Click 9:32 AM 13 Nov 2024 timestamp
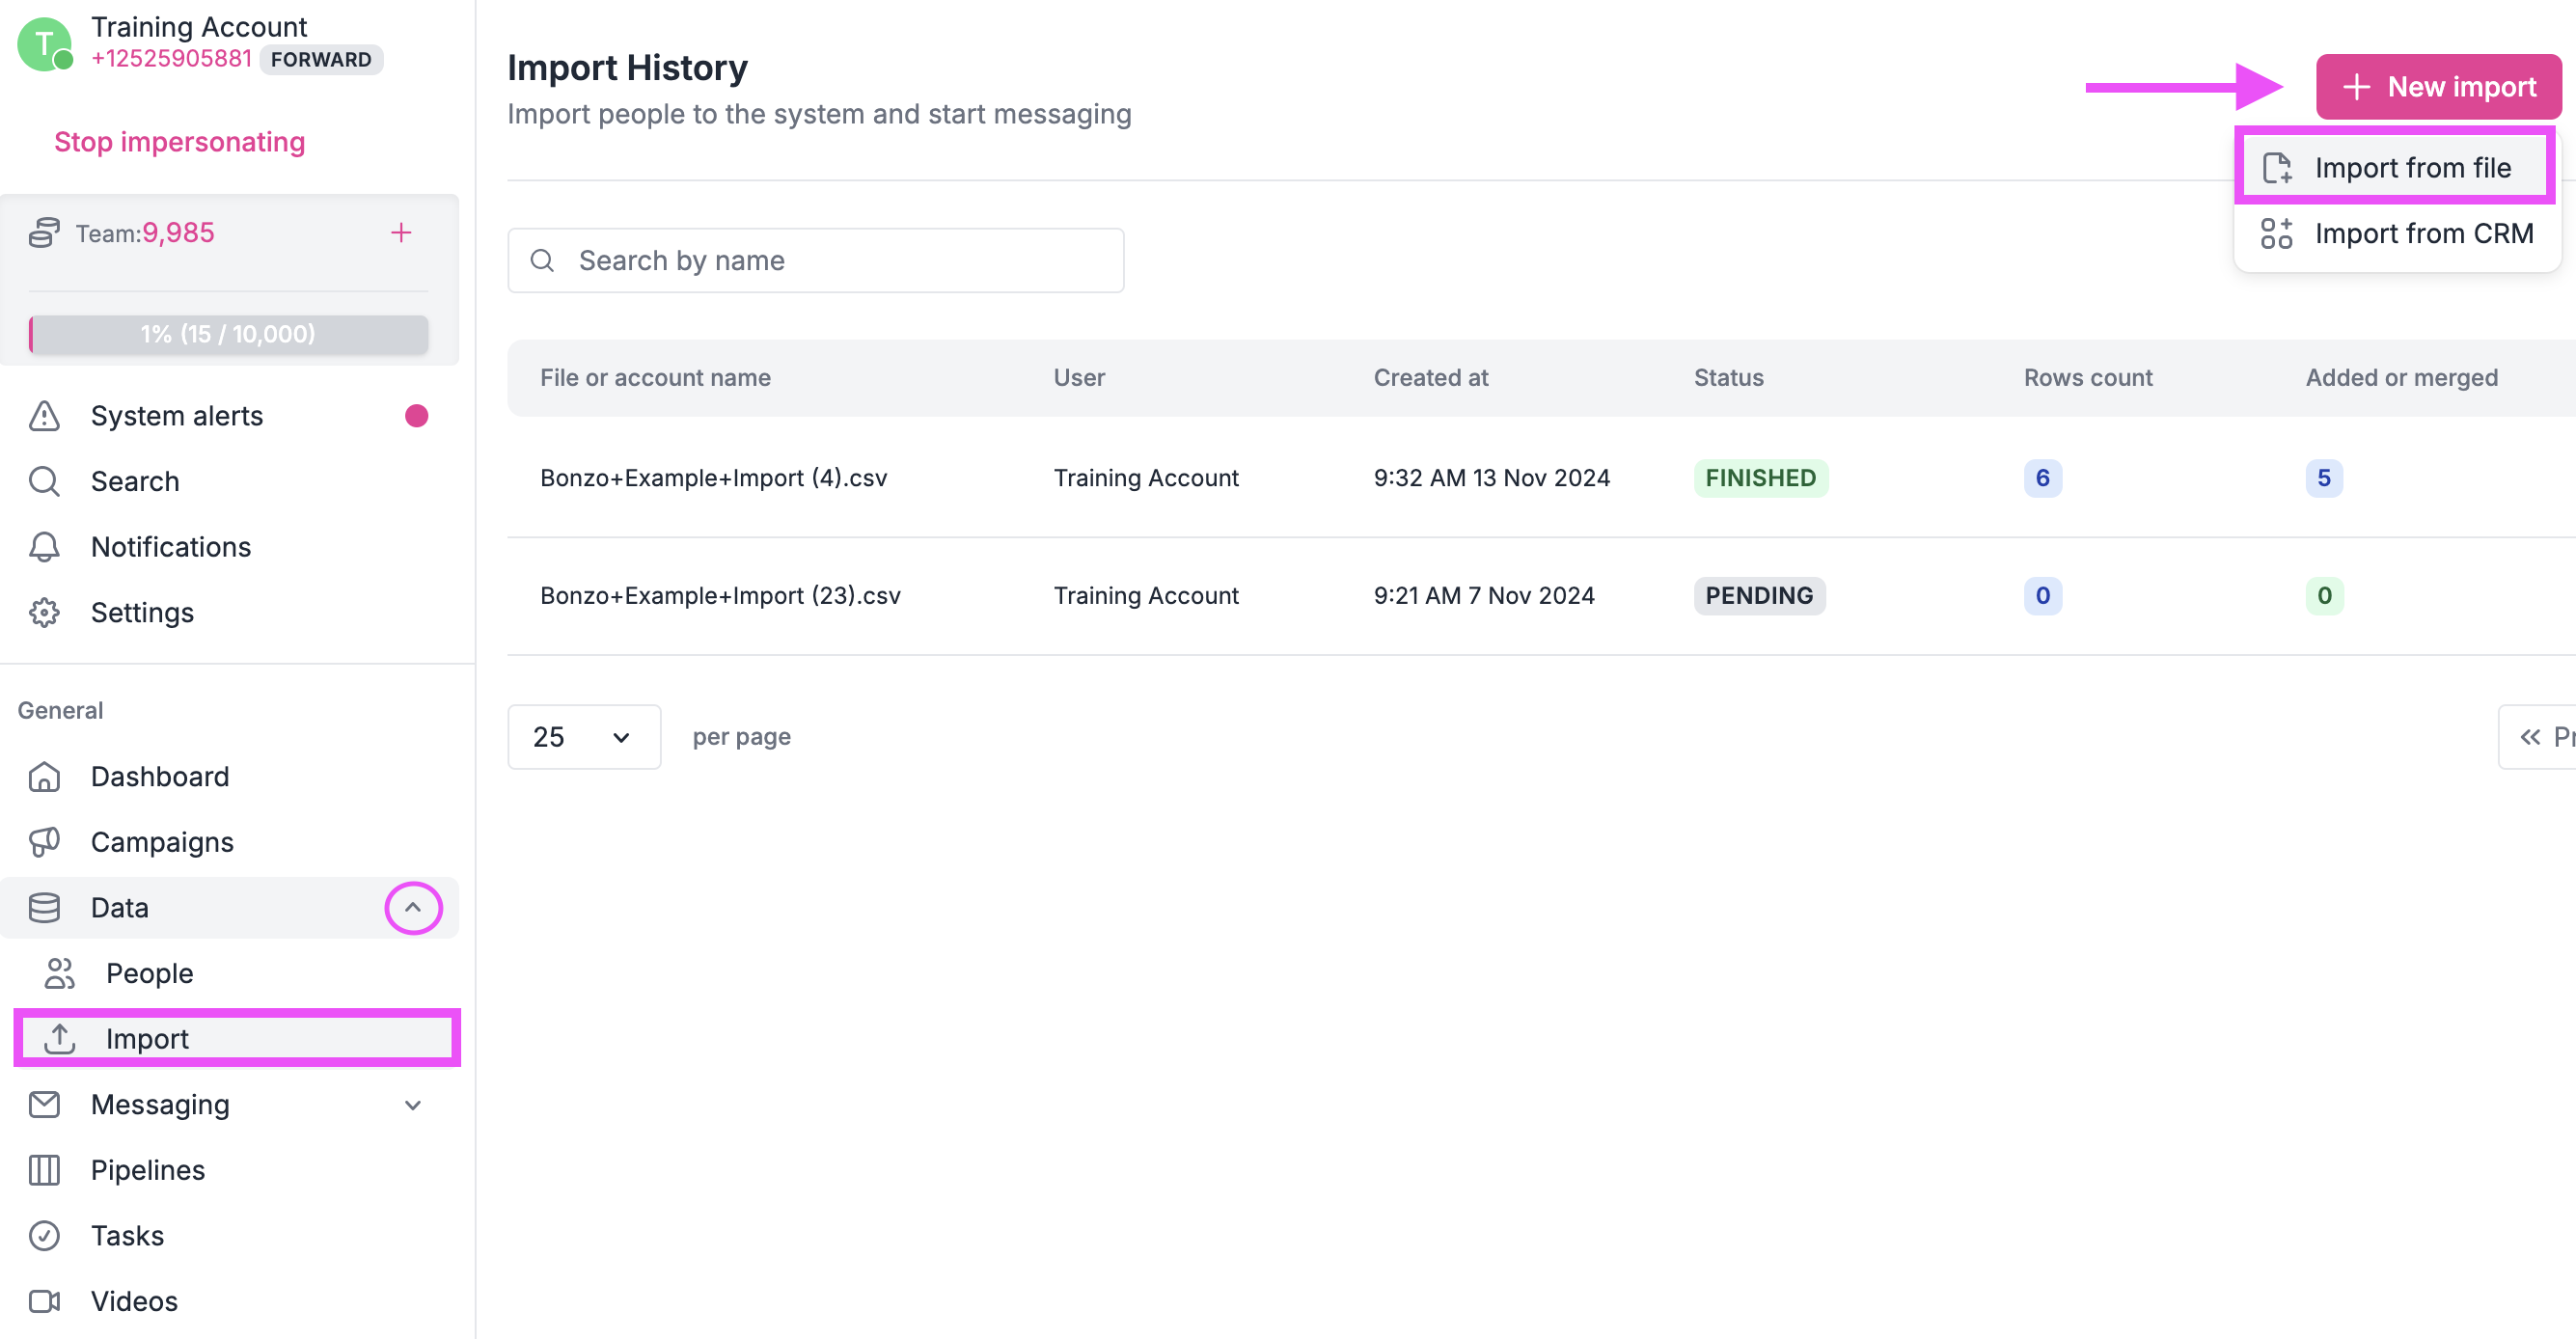This screenshot has height=1339, width=2576. 1491,478
